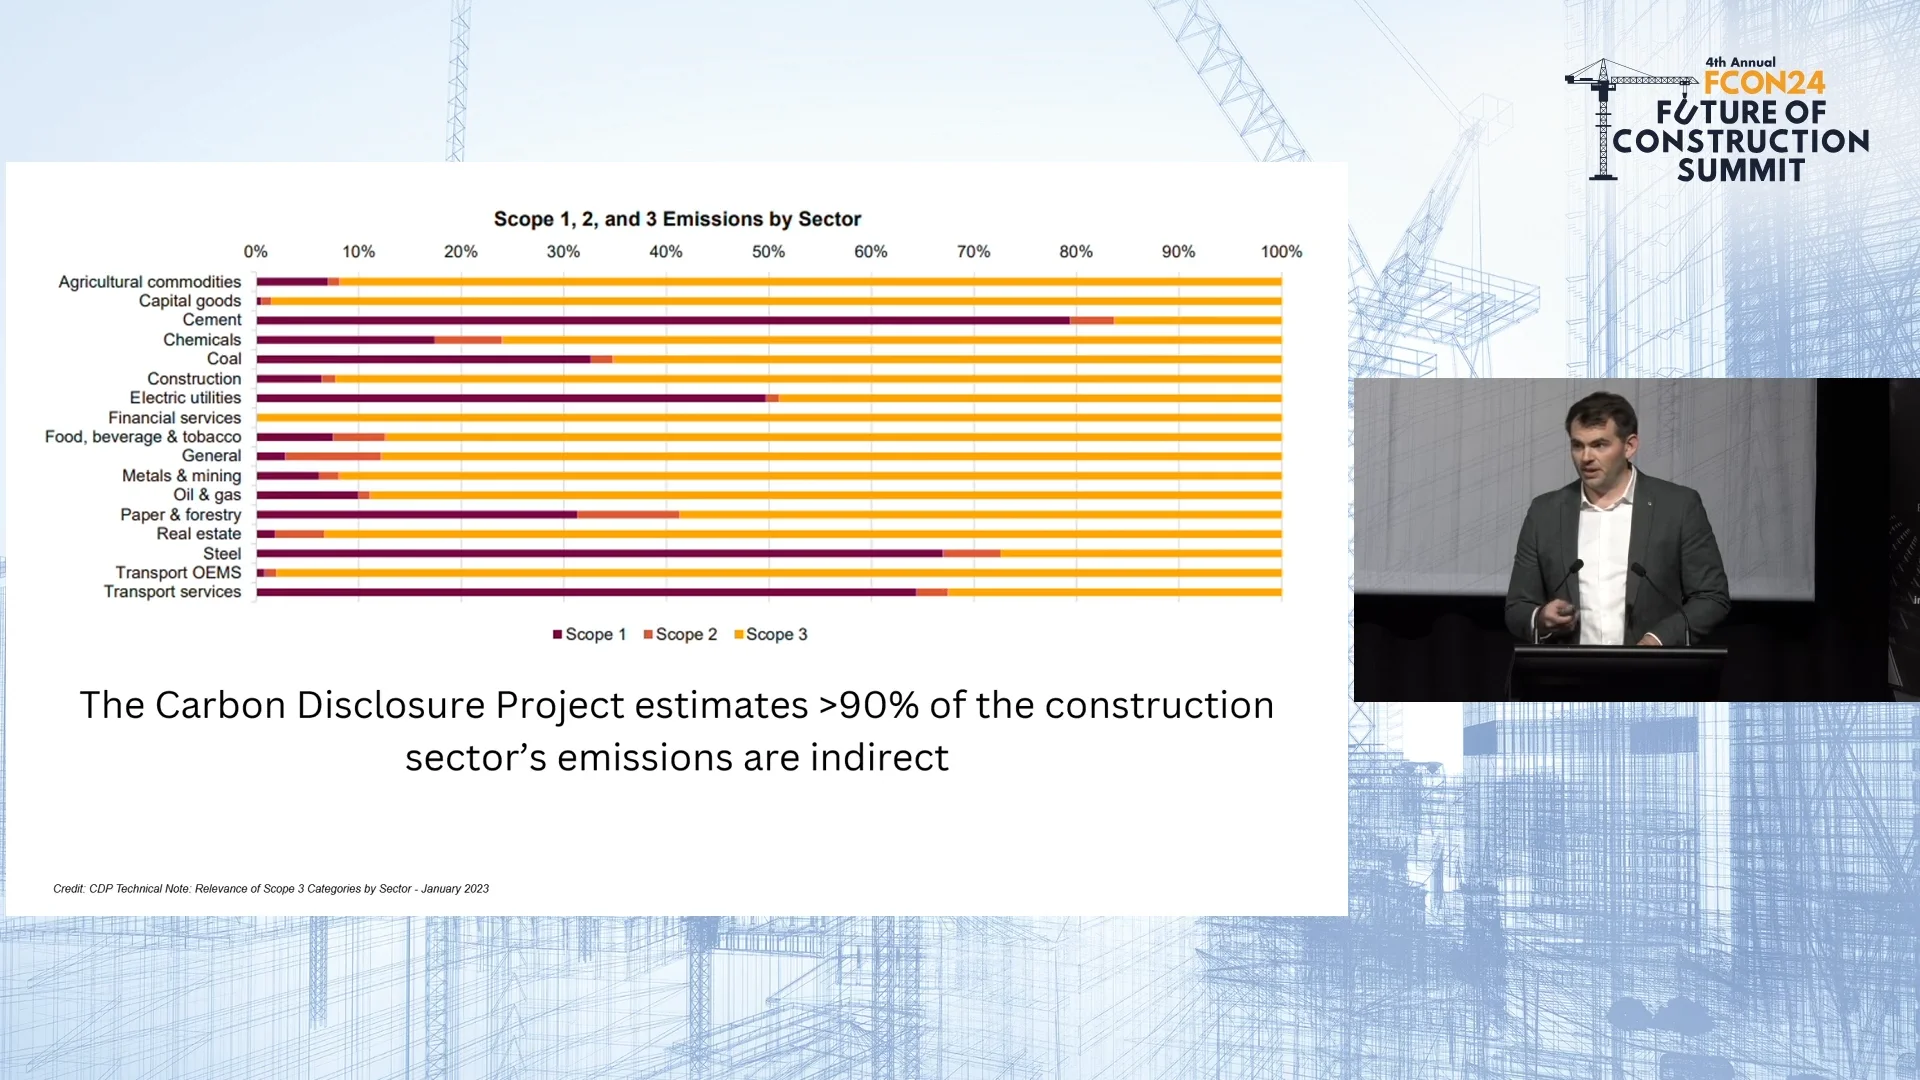Screen dimensions: 1920x1080
Task: Click the 60% axis label
Action: (871, 252)
